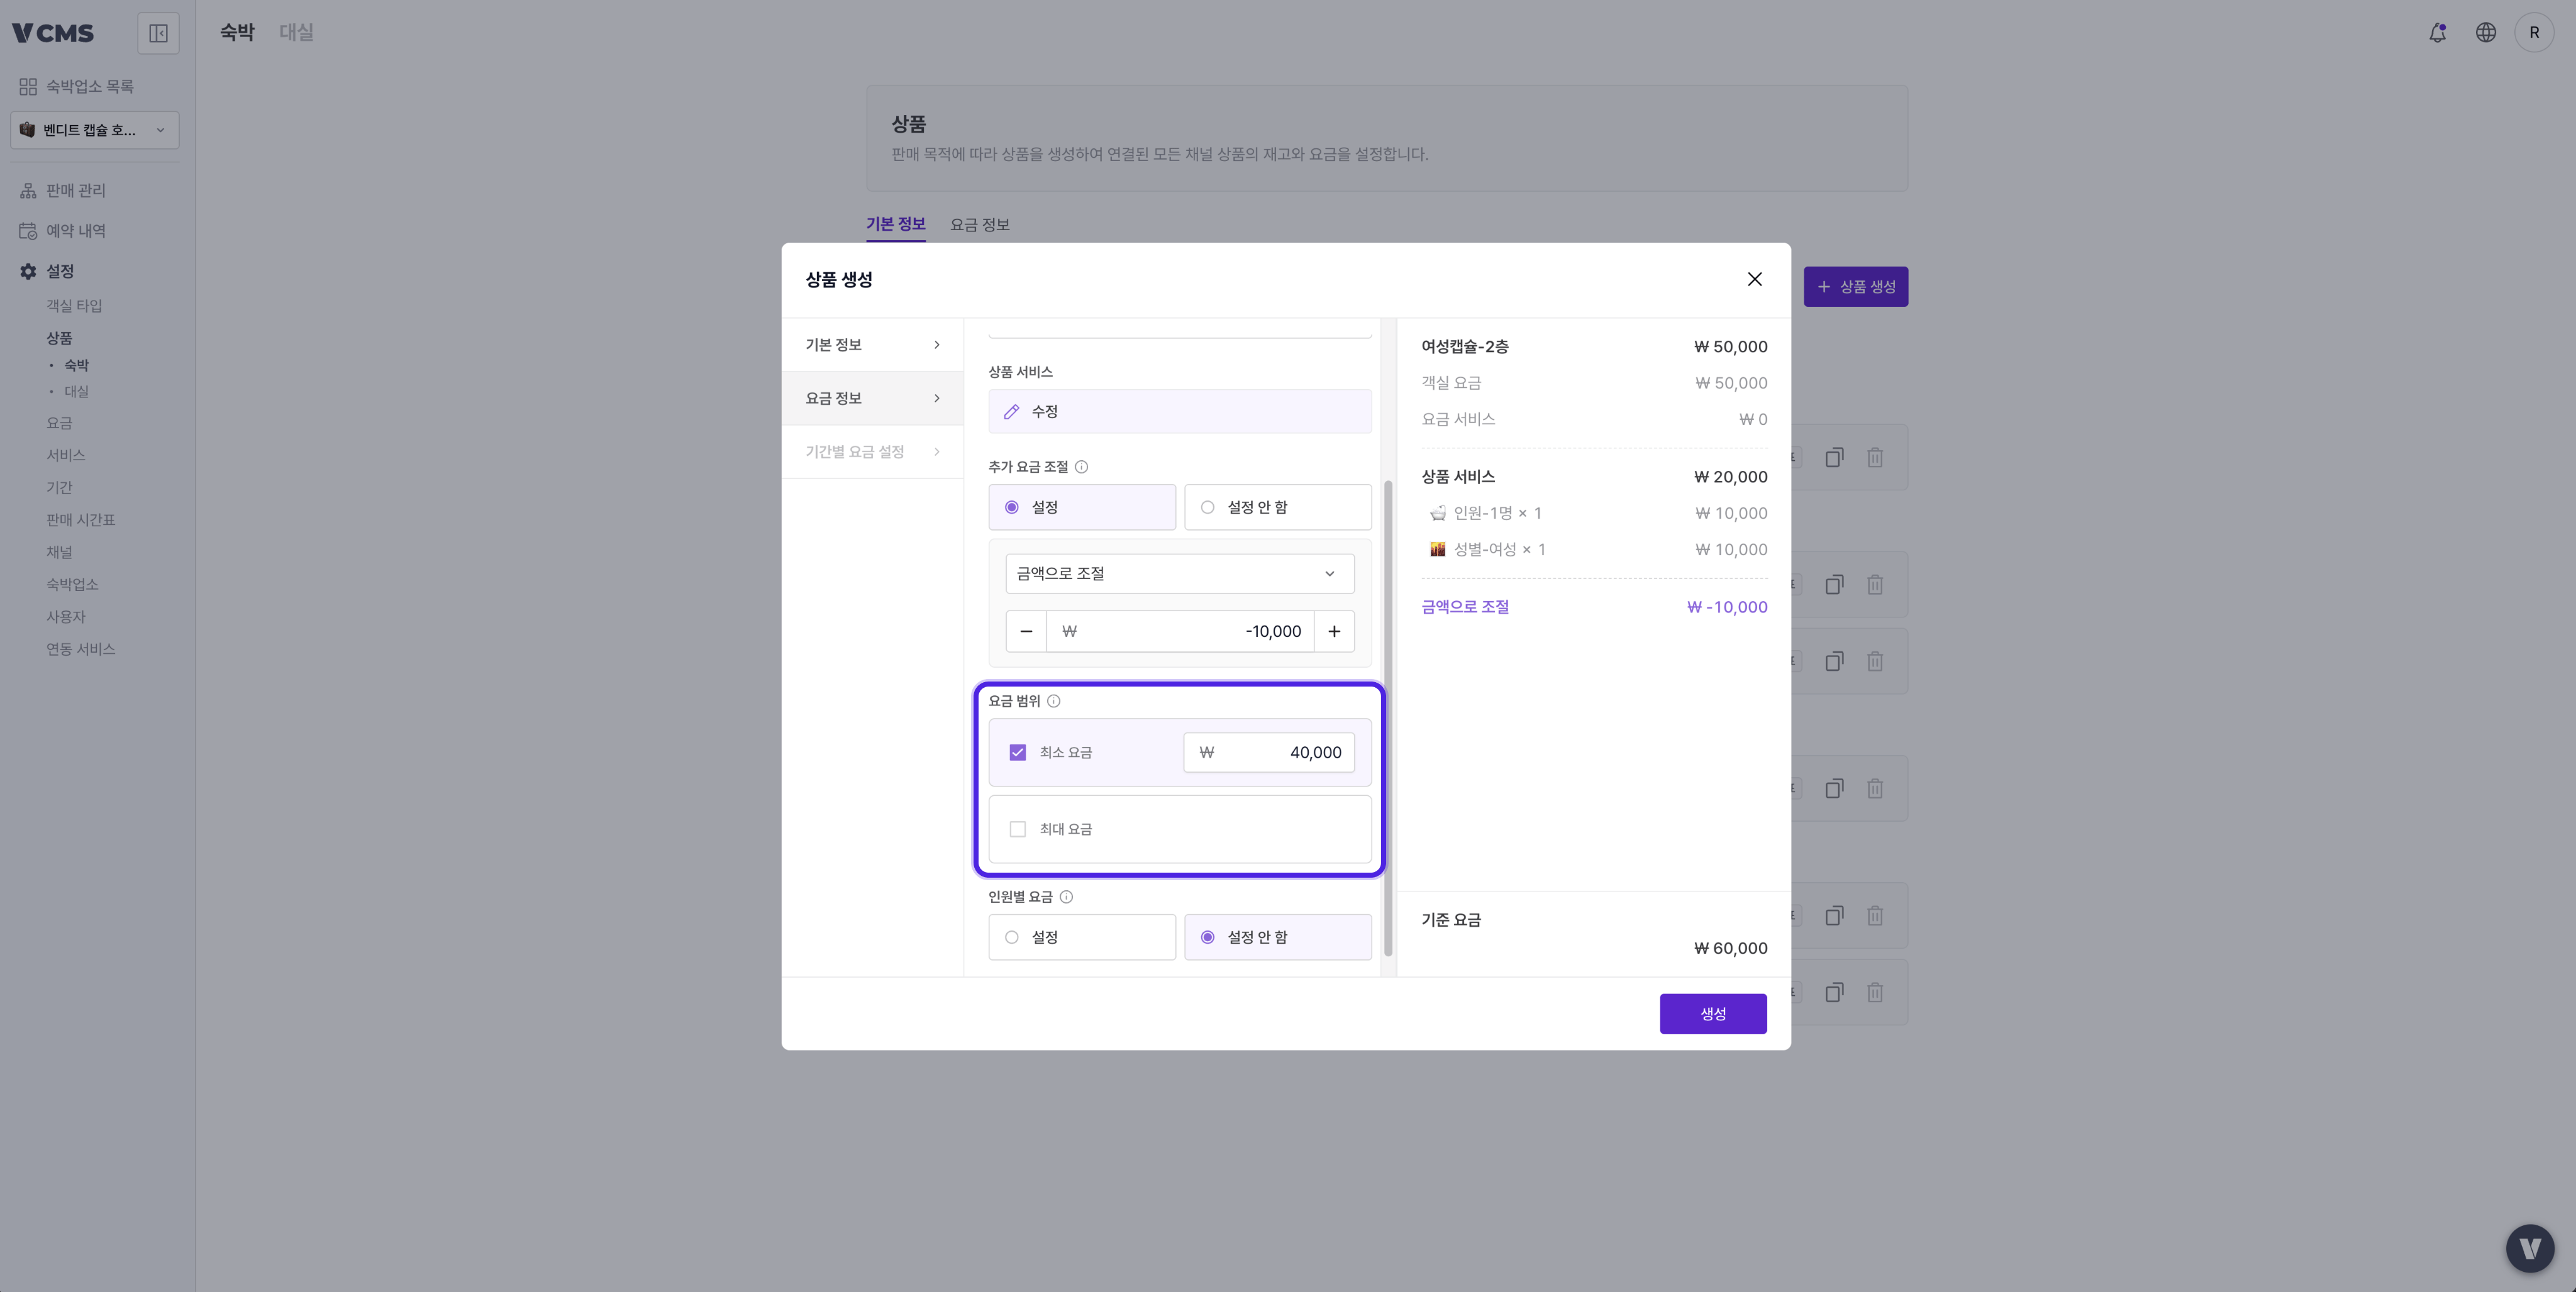
Task: Uncheck the 최소 요금 checkbox
Action: [x=1017, y=752]
